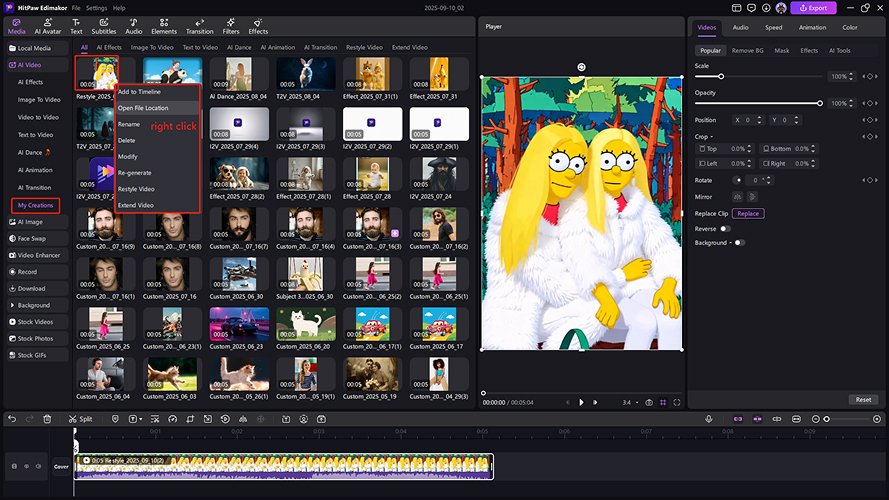889x500 pixels.
Task: Toggle track visibility eye icon
Action: [x=26, y=467]
